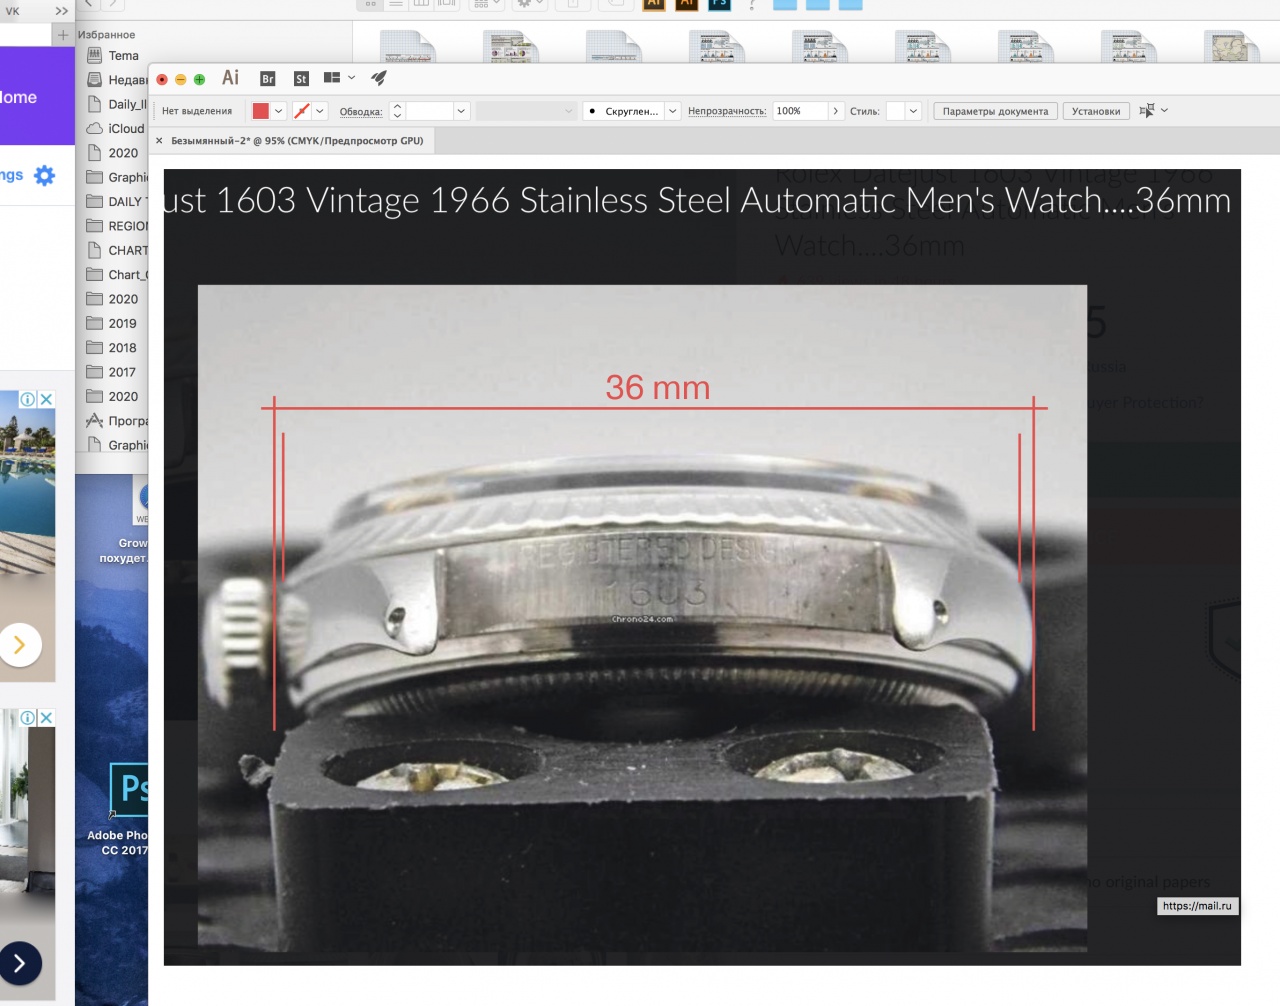Image resolution: width=1280 pixels, height=1006 pixels.
Task: Click the Программы applications icon in Finder sidebar
Action: (x=95, y=420)
